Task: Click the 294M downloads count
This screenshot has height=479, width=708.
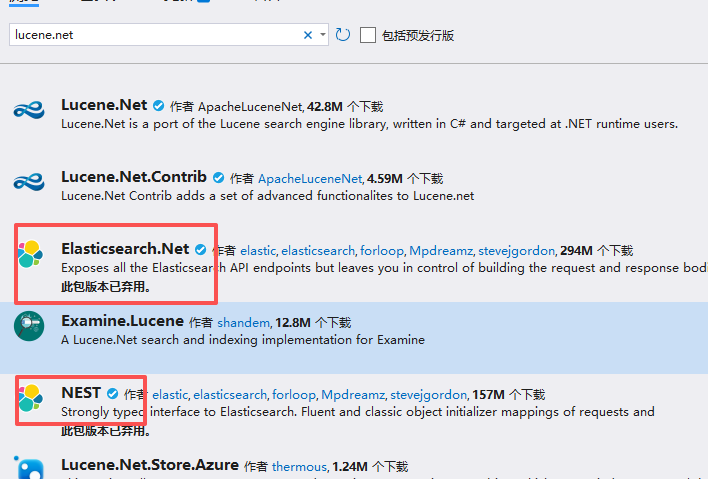Action: click(576, 251)
